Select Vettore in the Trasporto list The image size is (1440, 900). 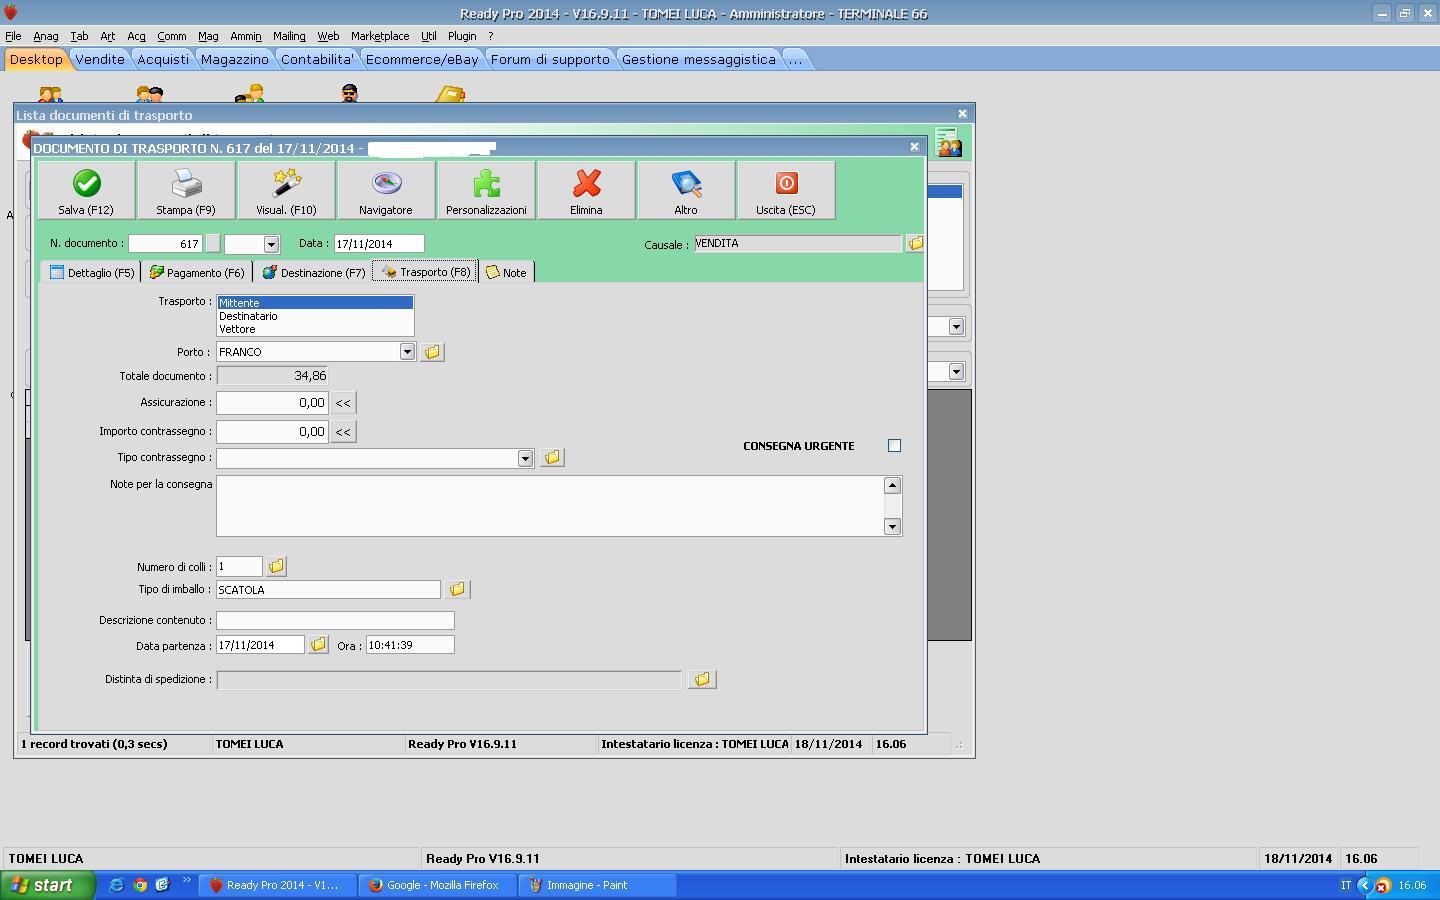tap(238, 329)
